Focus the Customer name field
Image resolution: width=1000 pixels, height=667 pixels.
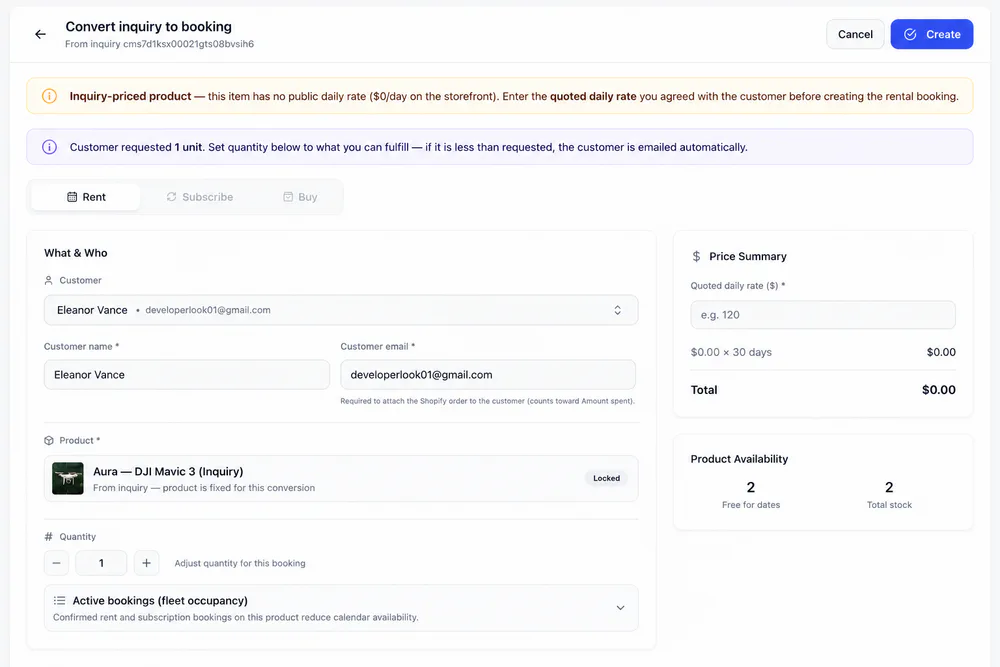click(187, 375)
